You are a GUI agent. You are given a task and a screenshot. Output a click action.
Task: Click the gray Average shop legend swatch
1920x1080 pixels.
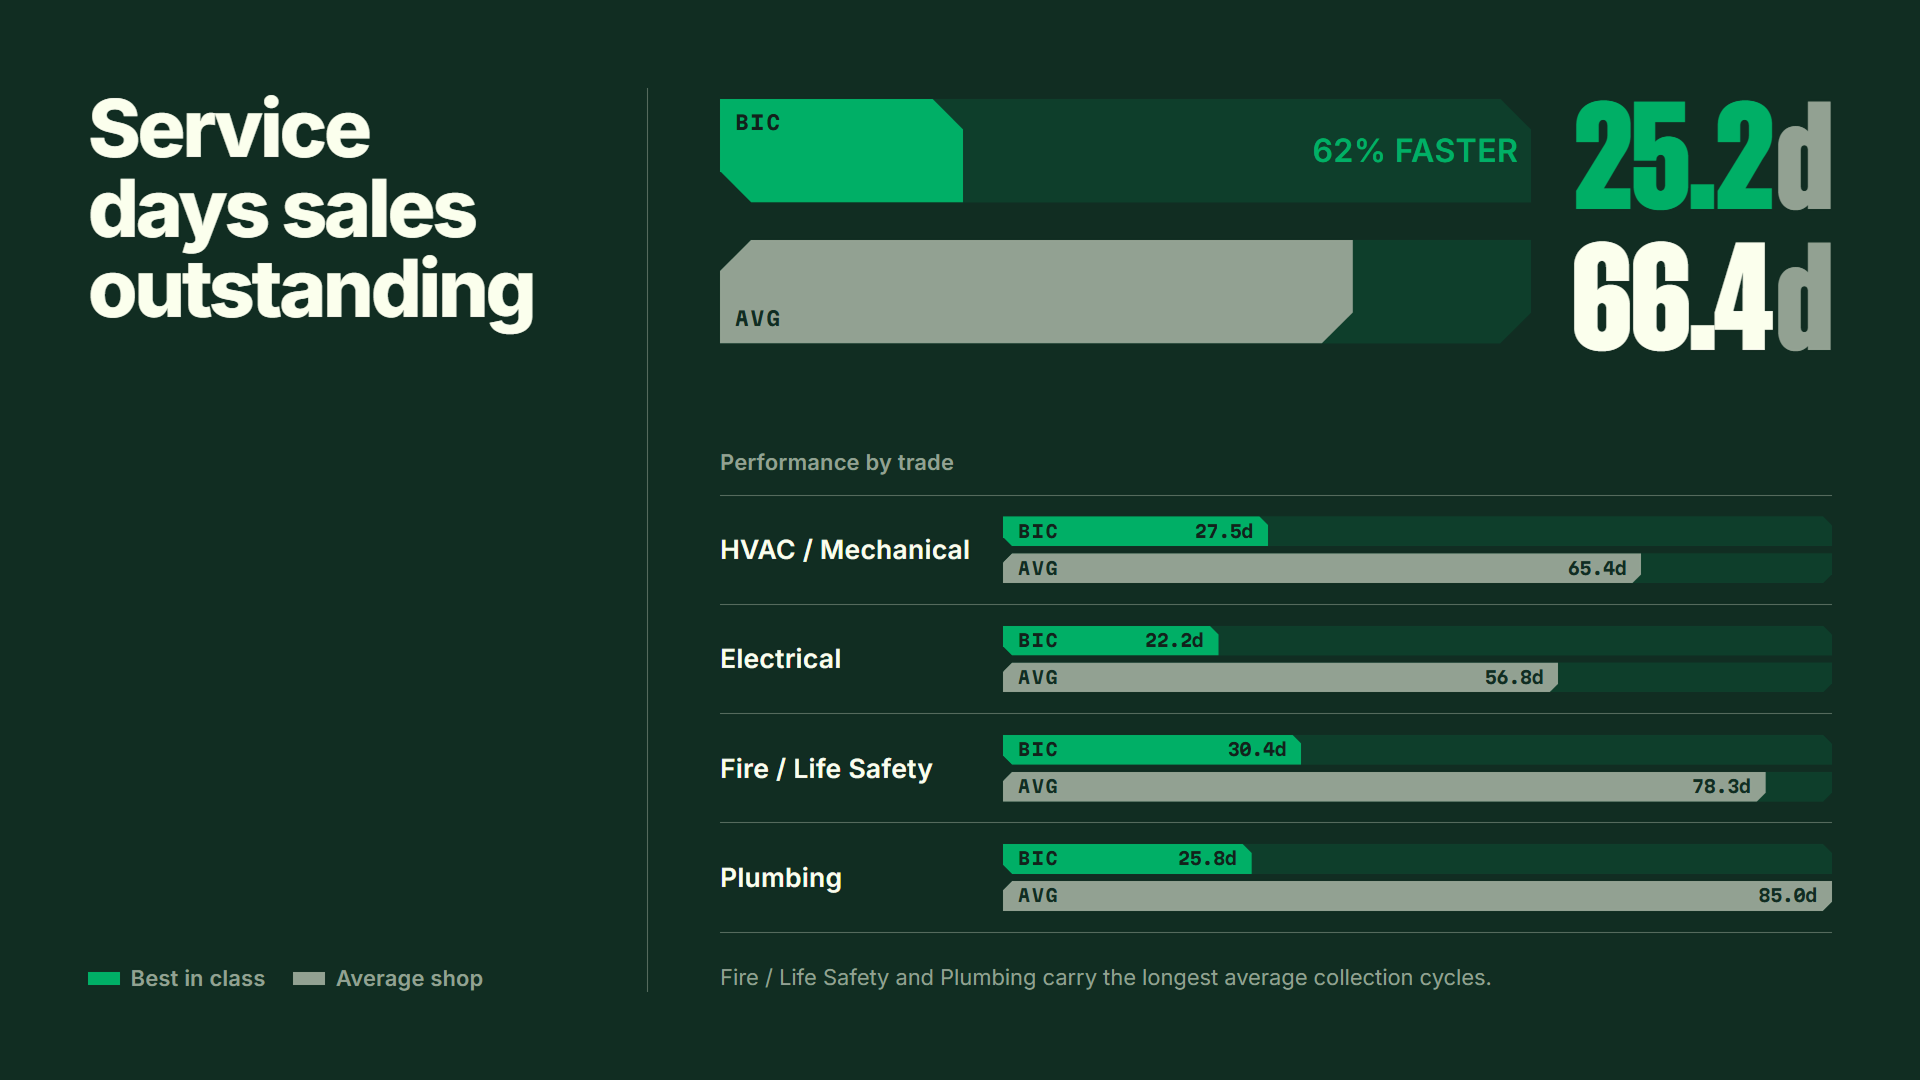click(x=309, y=978)
